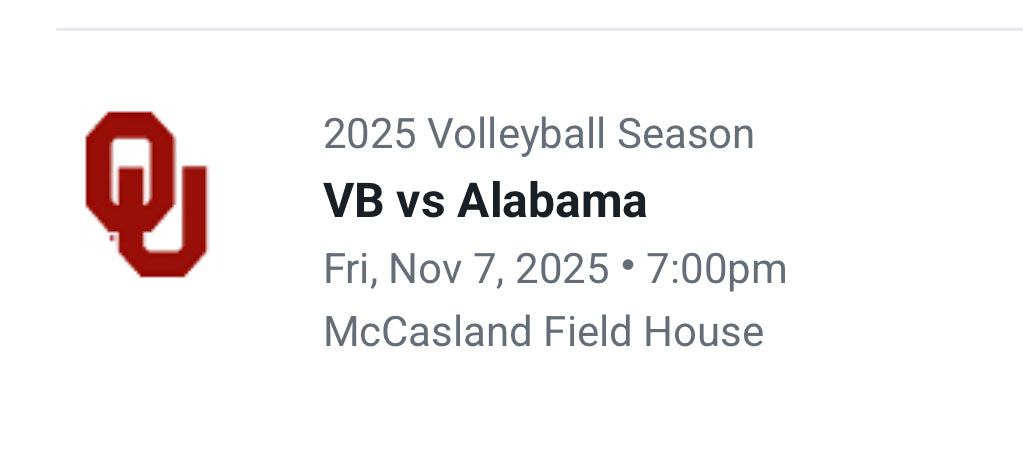
Task: Open the "VB vs Alabama" event title
Action: tap(485, 201)
